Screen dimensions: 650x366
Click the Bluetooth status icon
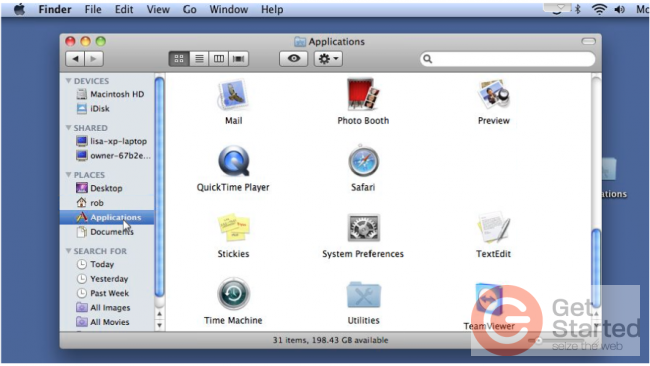[x=577, y=9]
